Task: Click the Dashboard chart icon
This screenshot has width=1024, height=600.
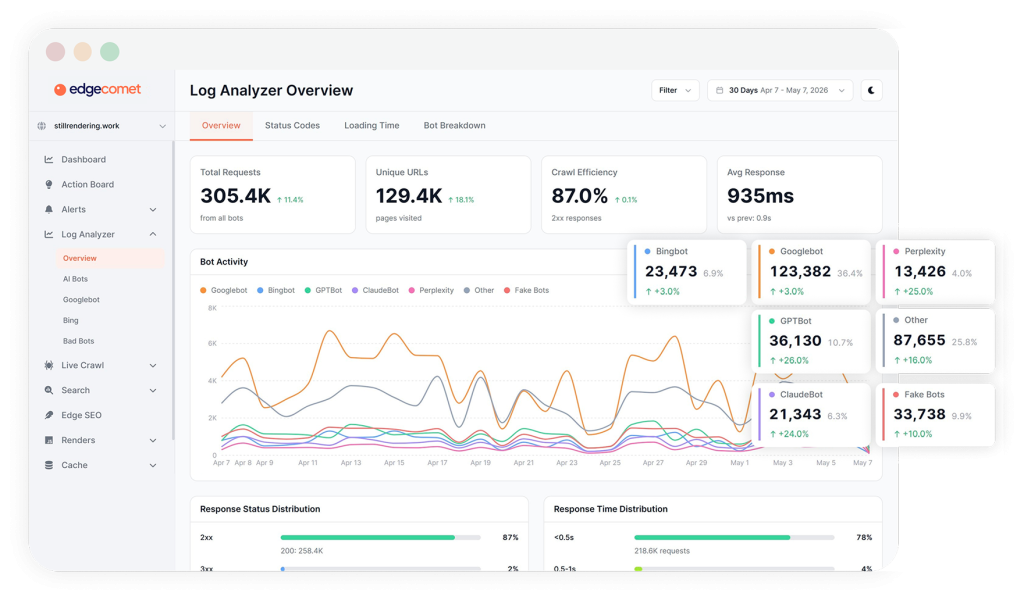Action: pyautogui.click(x=49, y=159)
